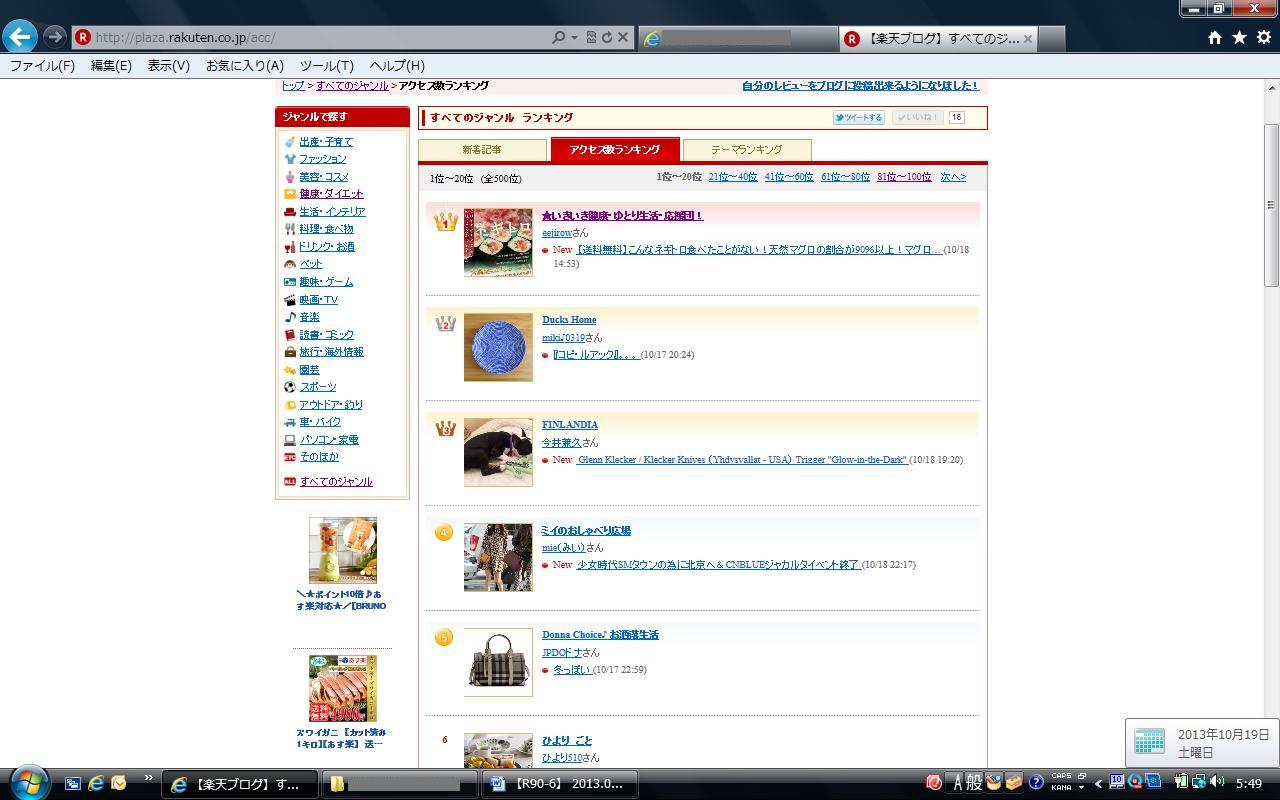Open the お気に入り(A) menu

pyautogui.click(x=244, y=65)
